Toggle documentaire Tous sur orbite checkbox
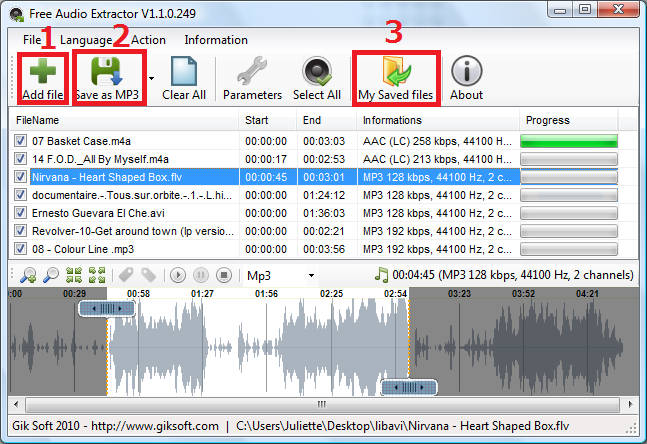This screenshot has width=647, height=444. point(20,195)
